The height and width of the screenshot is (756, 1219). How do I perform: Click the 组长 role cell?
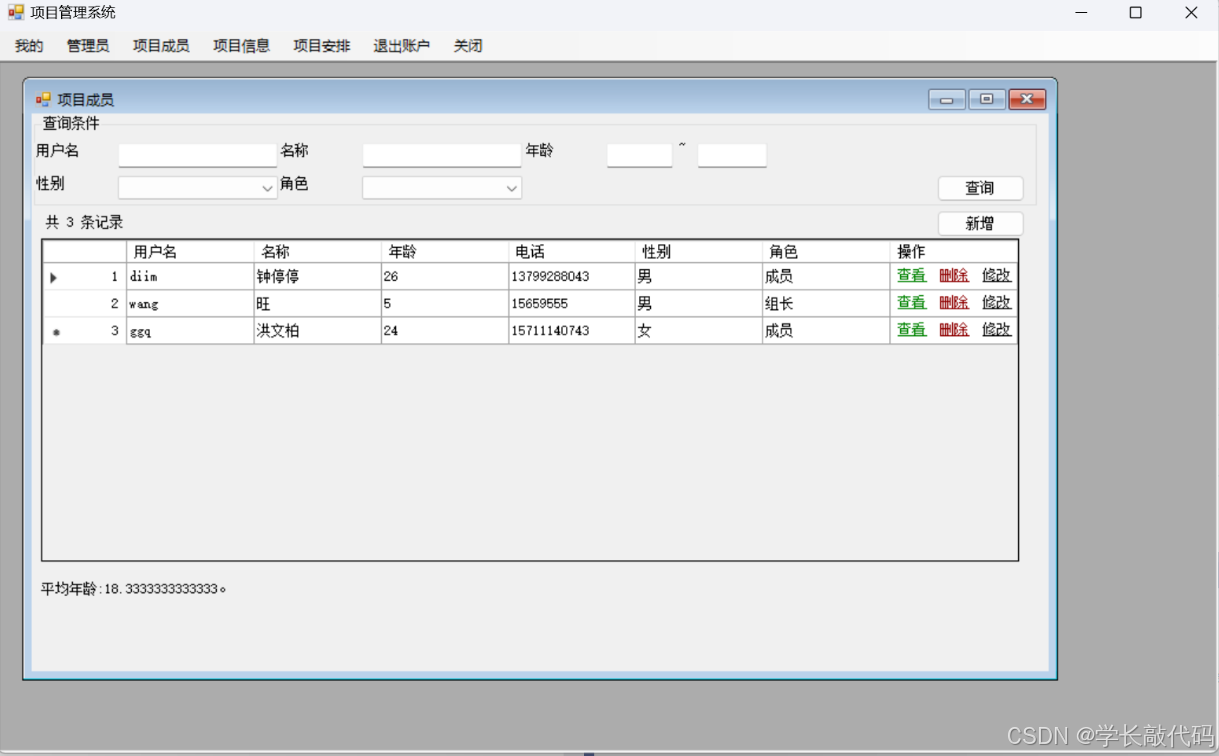click(825, 304)
